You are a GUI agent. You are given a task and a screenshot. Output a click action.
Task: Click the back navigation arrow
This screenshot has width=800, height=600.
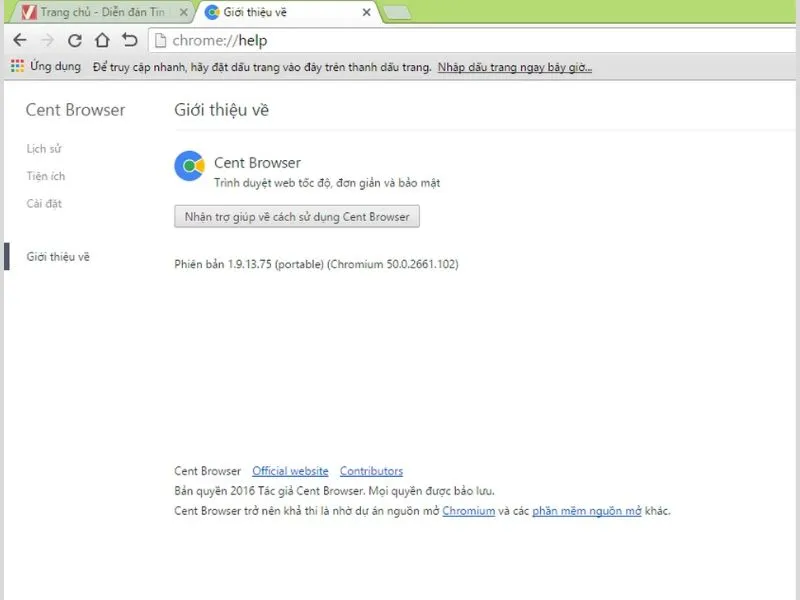(20, 40)
